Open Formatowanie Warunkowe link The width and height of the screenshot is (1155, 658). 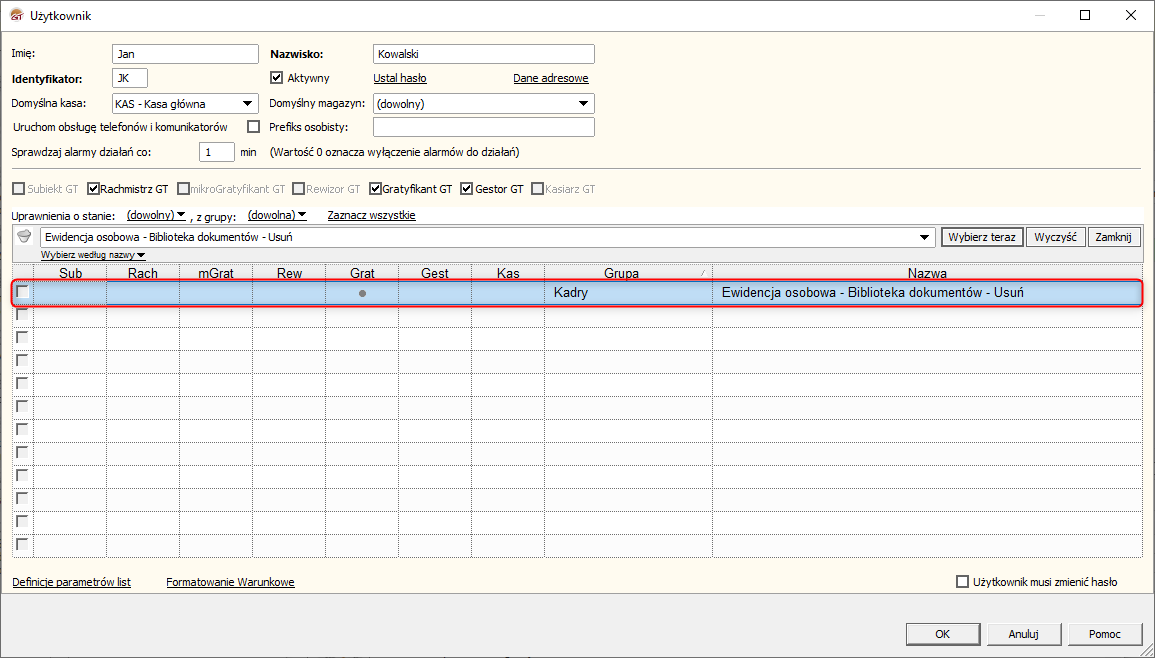pyautogui.click(x=231, y=582)
